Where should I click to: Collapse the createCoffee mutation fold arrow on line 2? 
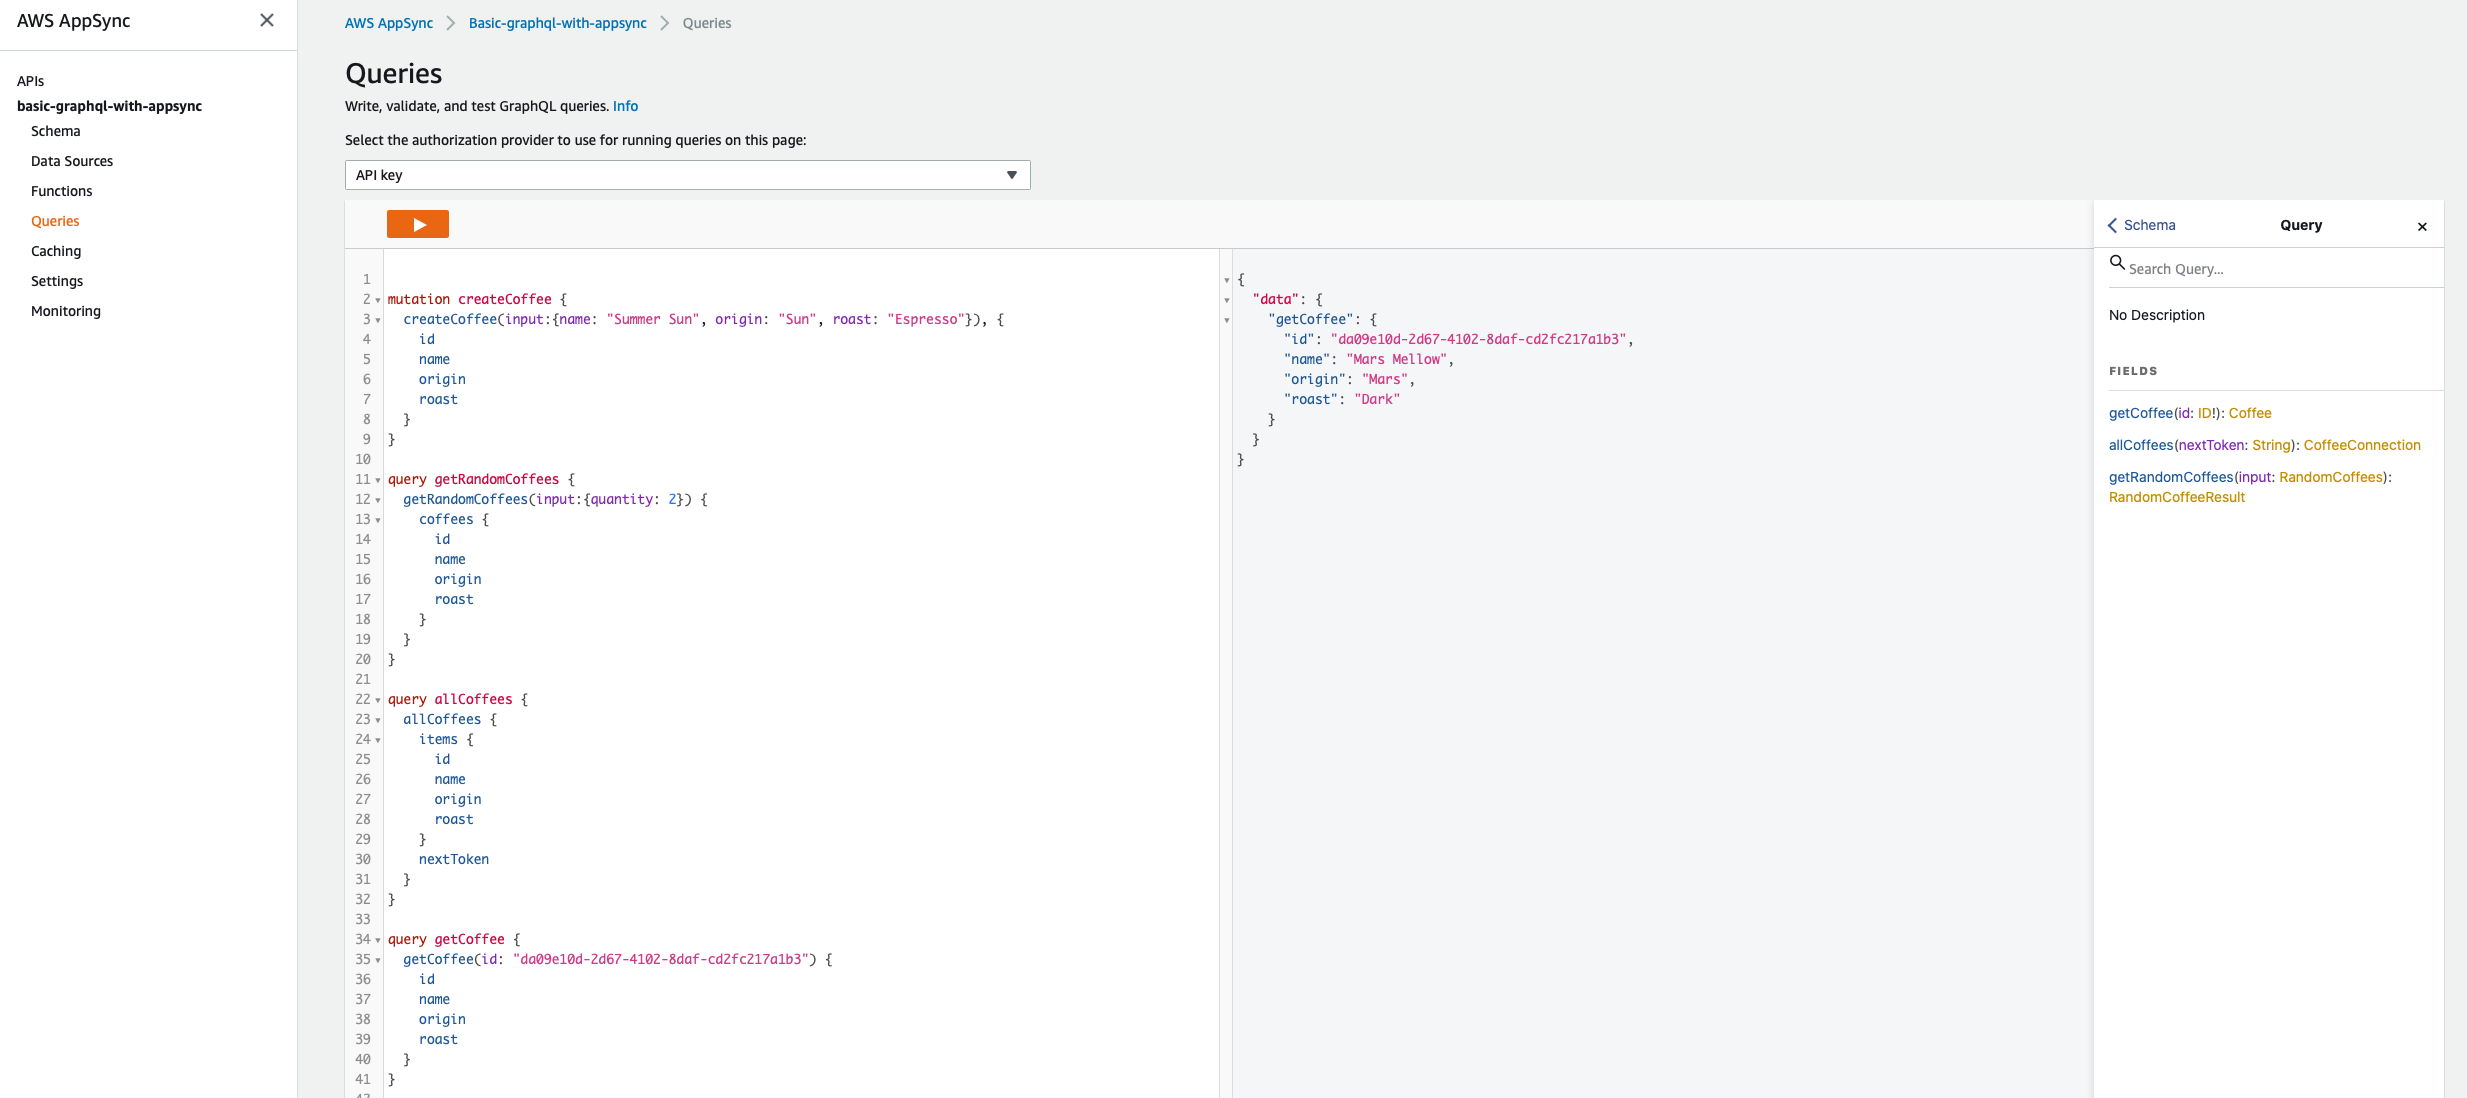[378, 300]
